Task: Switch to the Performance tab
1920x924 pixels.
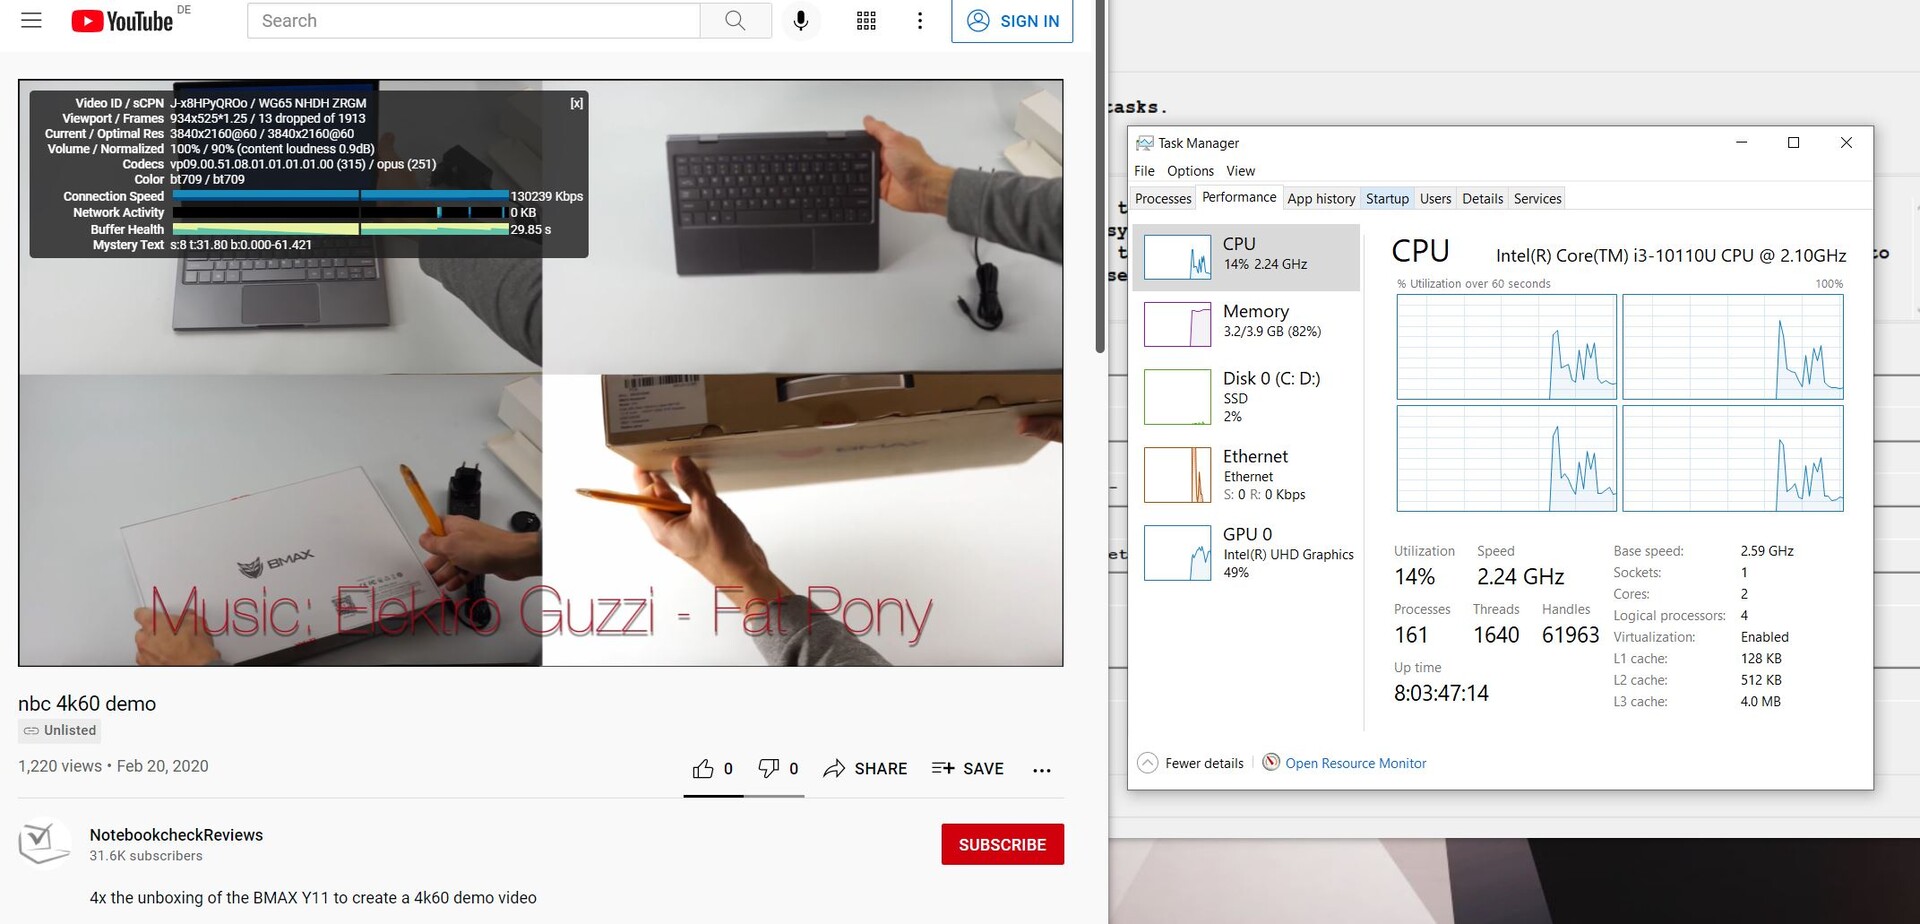Action: tap(1239, 197)
